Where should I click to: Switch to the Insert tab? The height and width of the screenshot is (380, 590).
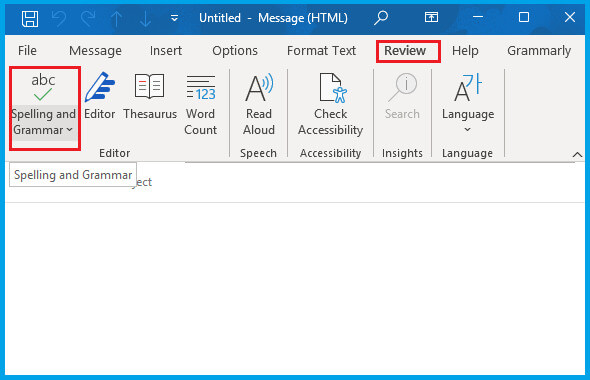coord(166,50)
